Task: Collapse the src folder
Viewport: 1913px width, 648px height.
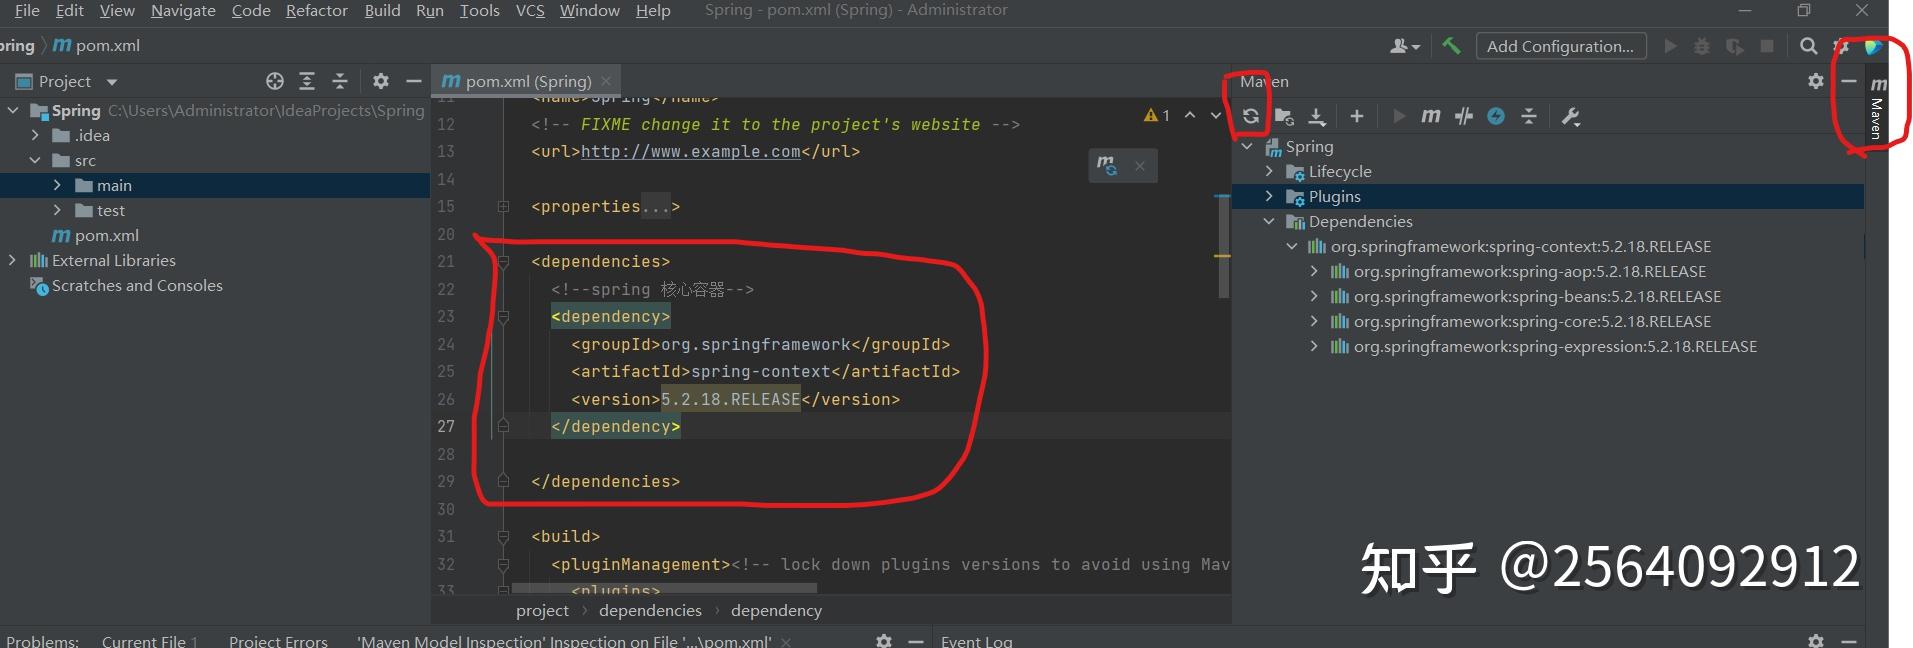Action: pyautogui.click(x=35, y=160)
